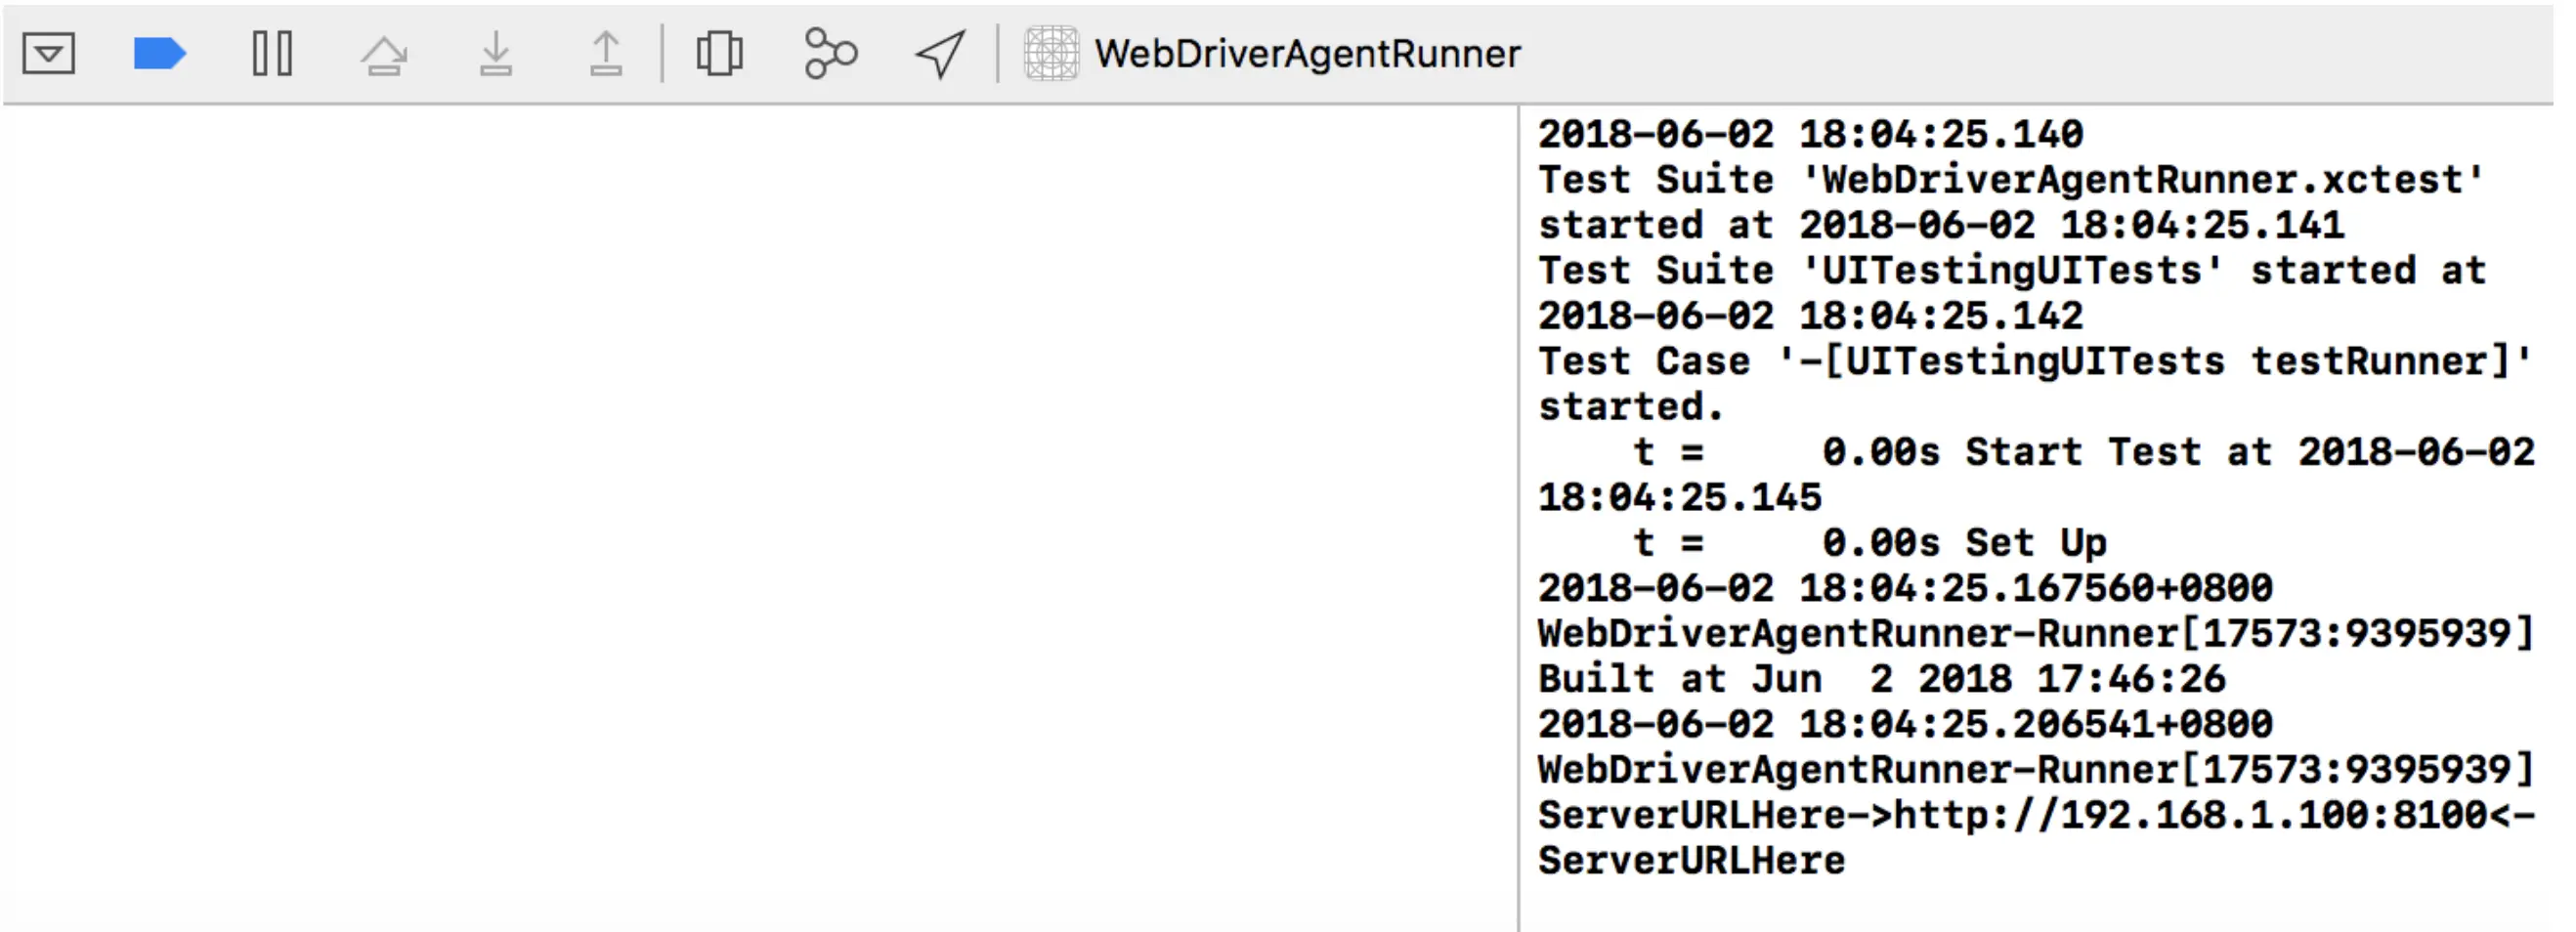Screen dimensions: 2576x932
Task: Pause program execution
Action: point(272,54)
